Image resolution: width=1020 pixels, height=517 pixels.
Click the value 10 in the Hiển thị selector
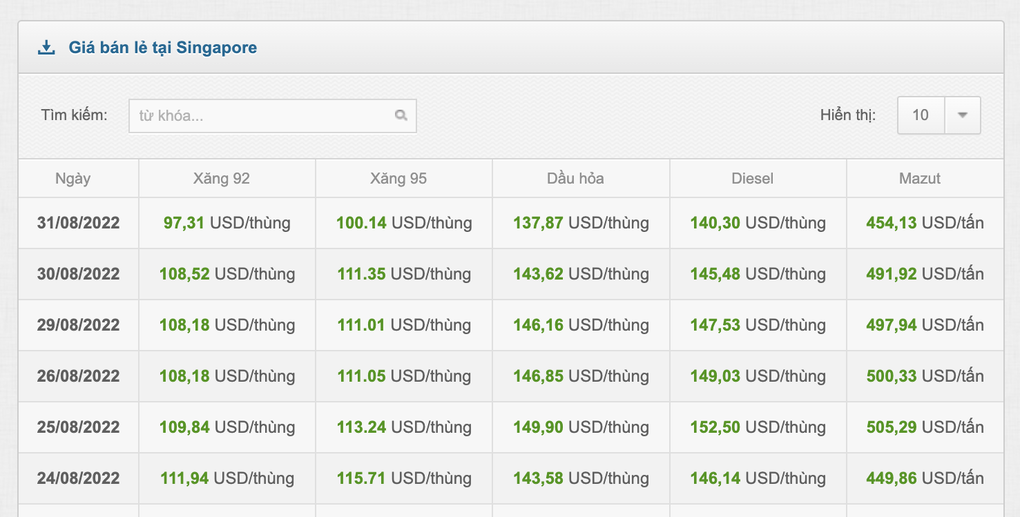(920, 115)
